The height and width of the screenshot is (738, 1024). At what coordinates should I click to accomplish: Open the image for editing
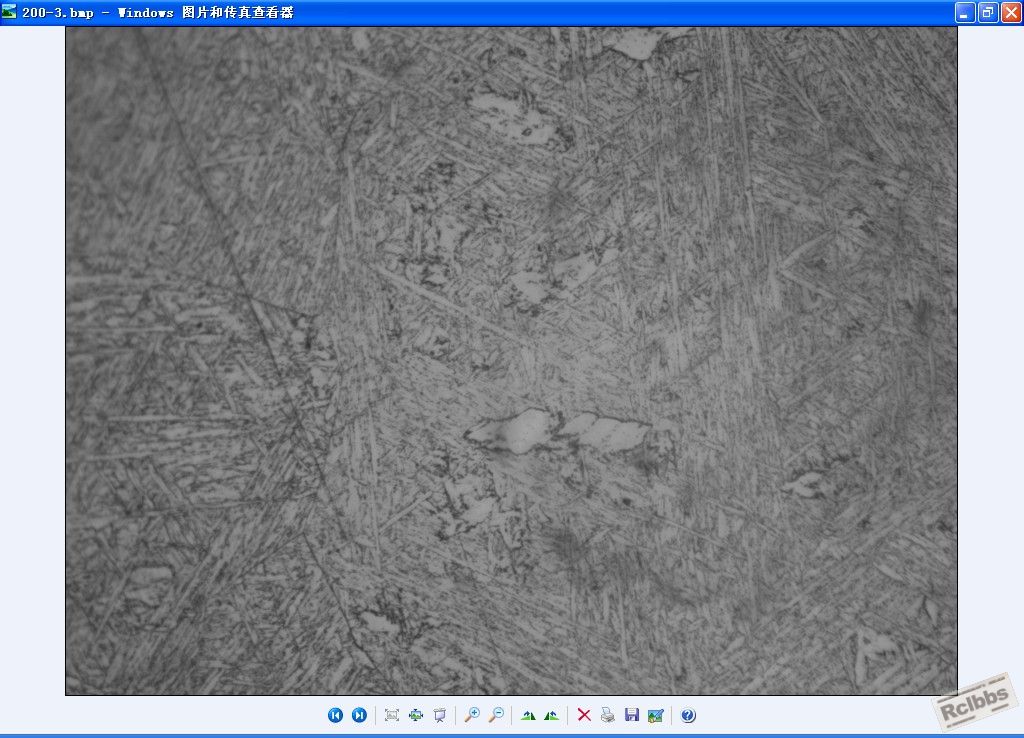tap(656, 715)
